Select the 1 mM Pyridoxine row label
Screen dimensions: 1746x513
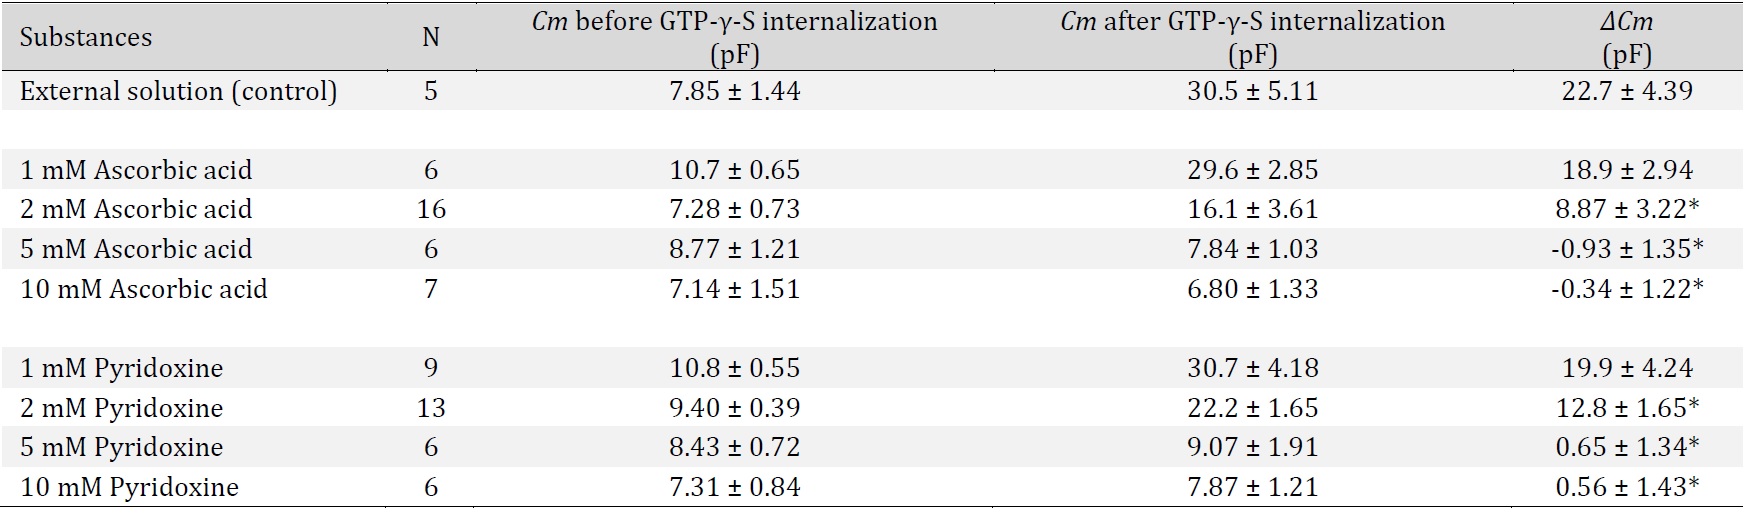click(x=122, y=368)
